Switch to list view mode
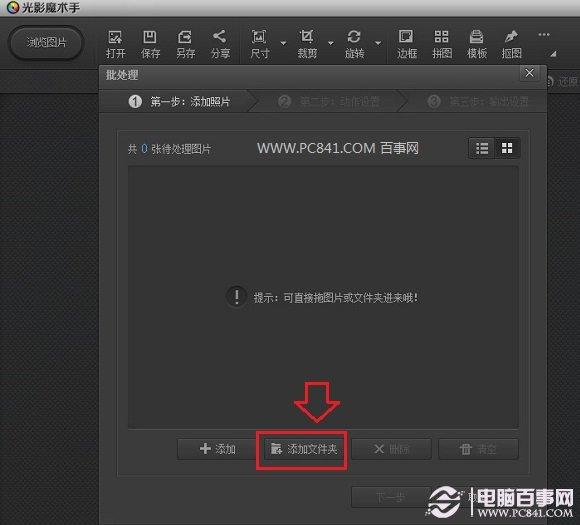The width and height of the screenshot is (580, 525). click(x=482, y=148)
